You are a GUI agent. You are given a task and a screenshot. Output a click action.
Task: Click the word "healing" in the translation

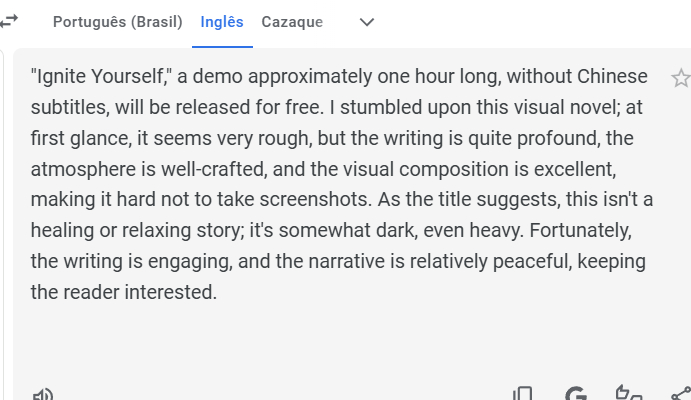point(62,230)
